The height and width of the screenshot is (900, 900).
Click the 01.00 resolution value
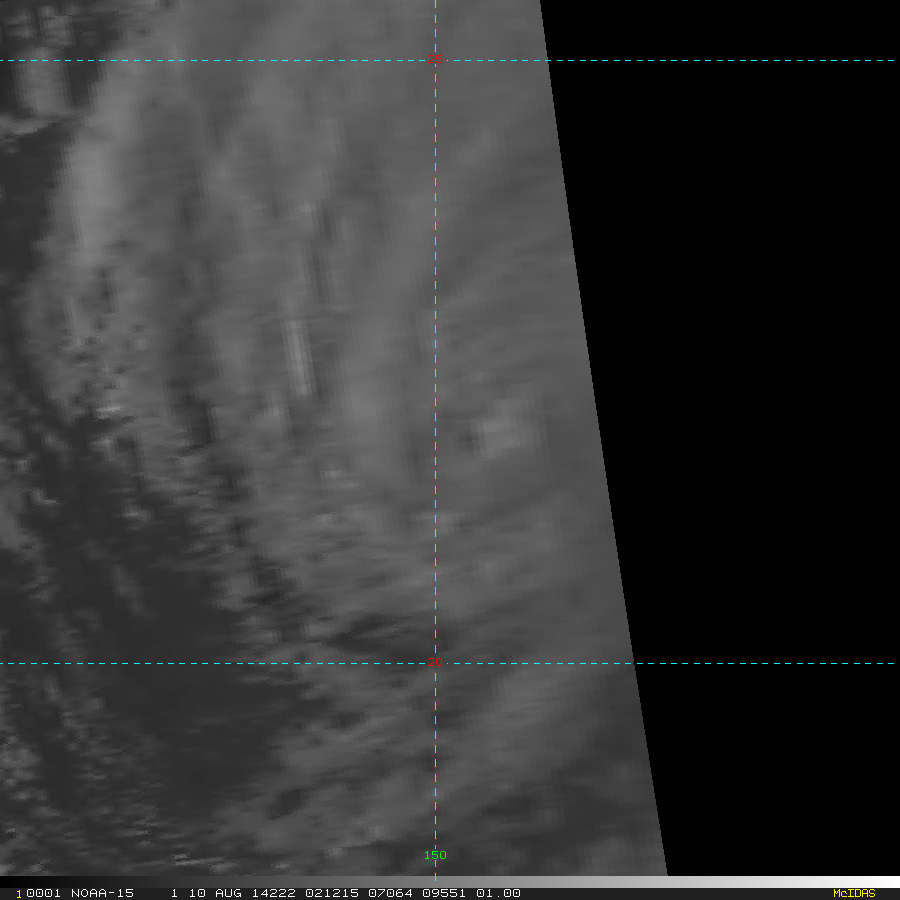(x=497, y=893)
